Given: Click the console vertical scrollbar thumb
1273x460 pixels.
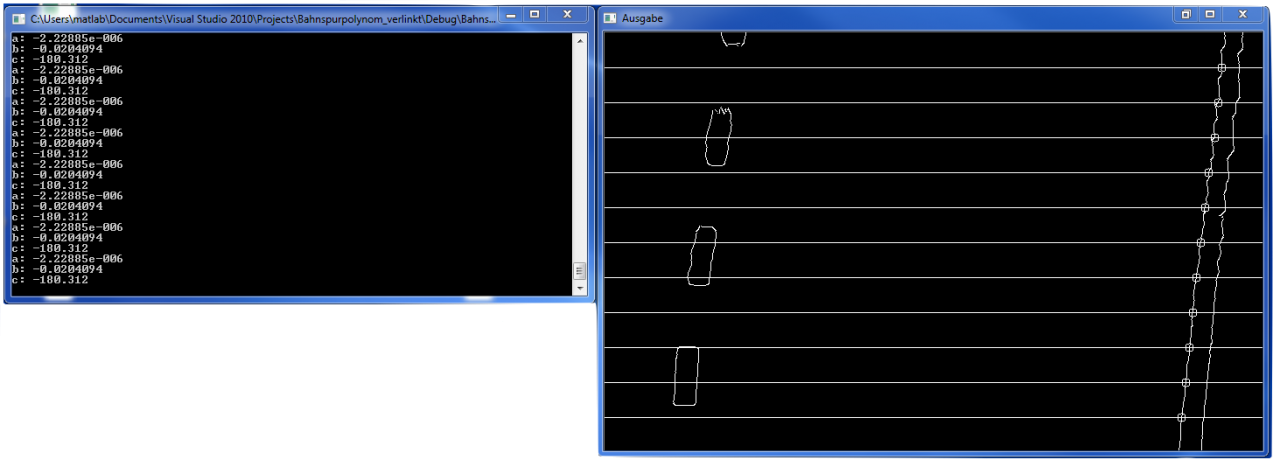Looking at the screenshot, I should [579, 271].
